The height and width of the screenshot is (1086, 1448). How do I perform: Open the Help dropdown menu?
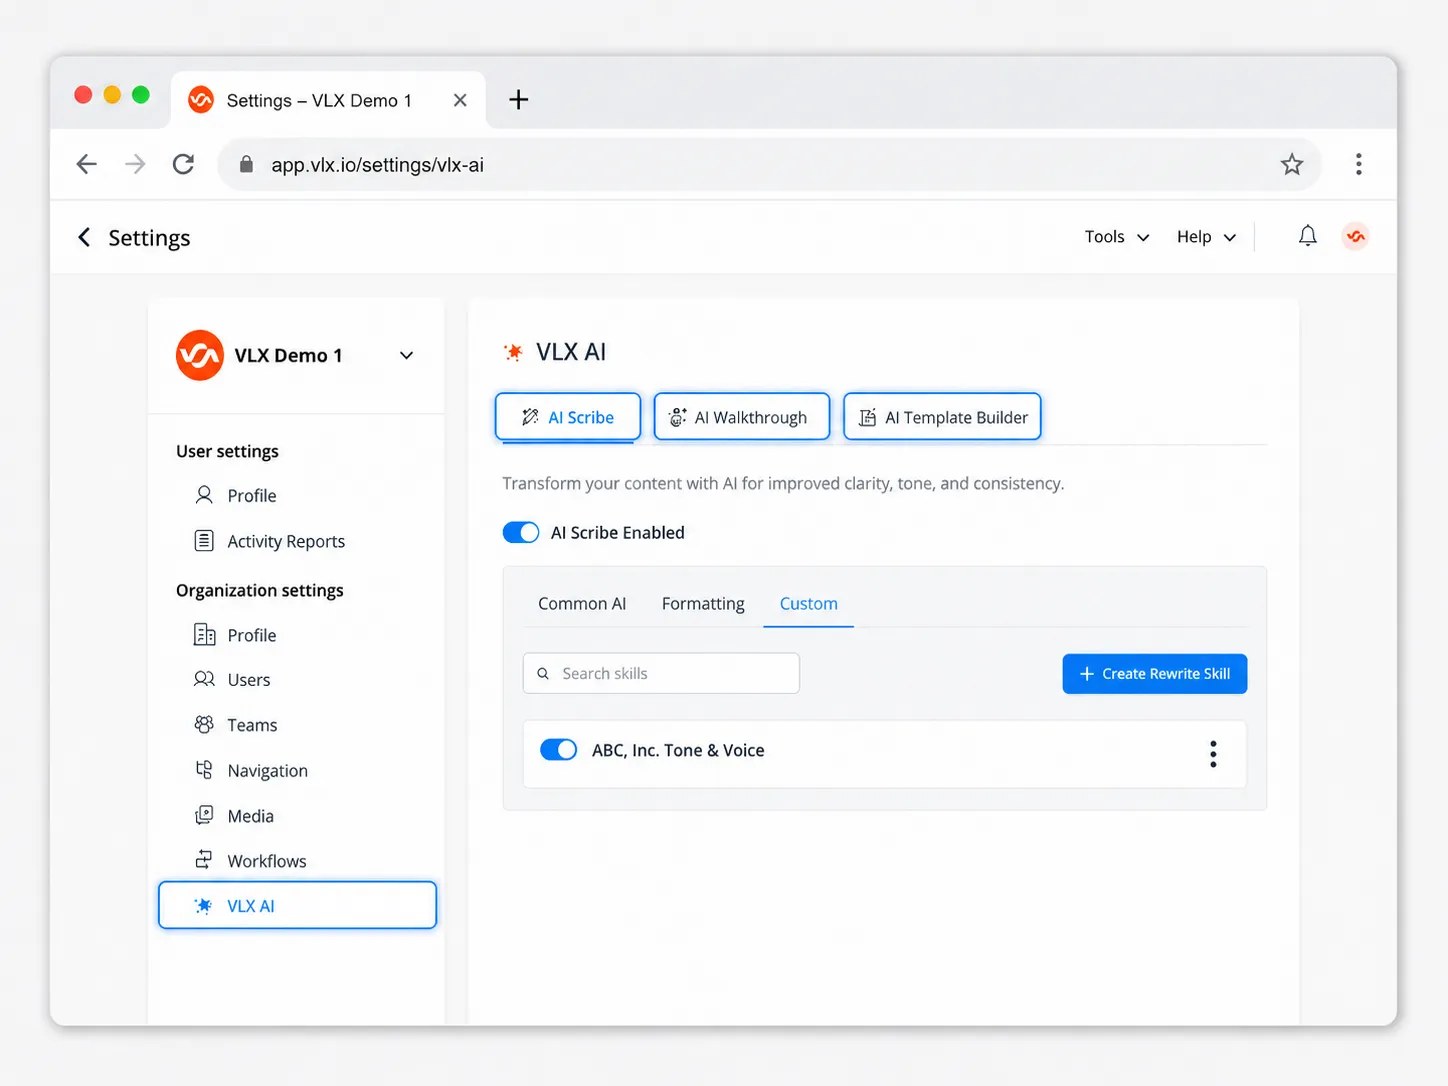click(1206, 237)
